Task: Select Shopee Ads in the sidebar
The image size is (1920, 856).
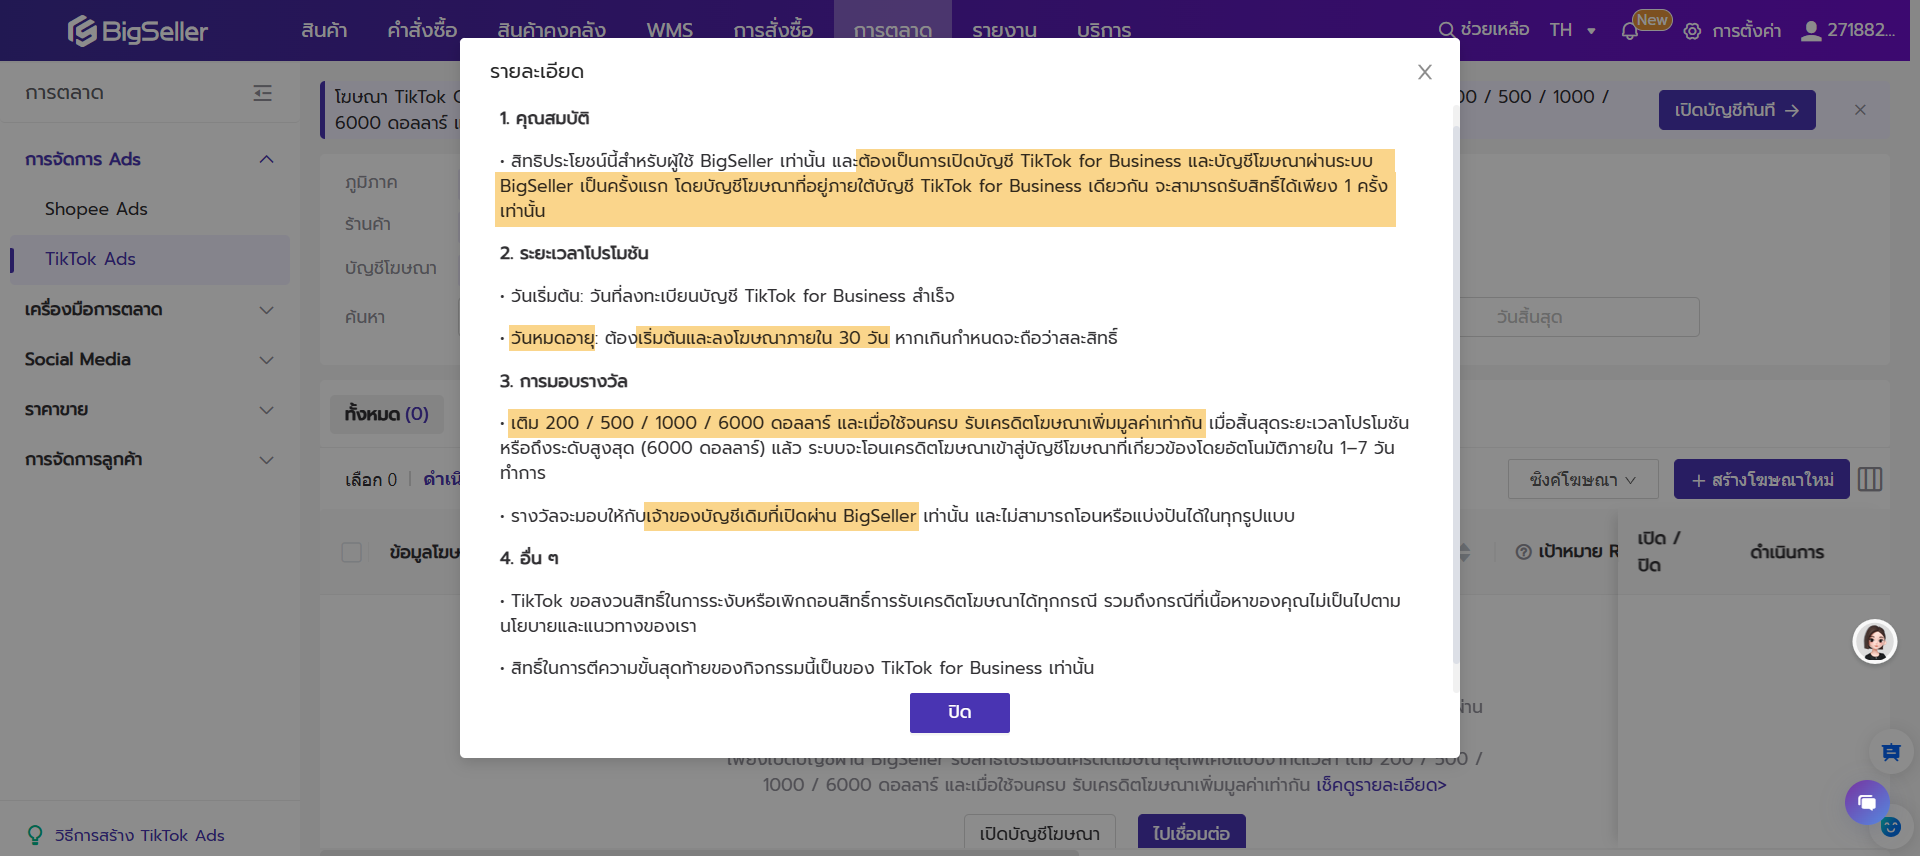Action: [x=96, y=209]
